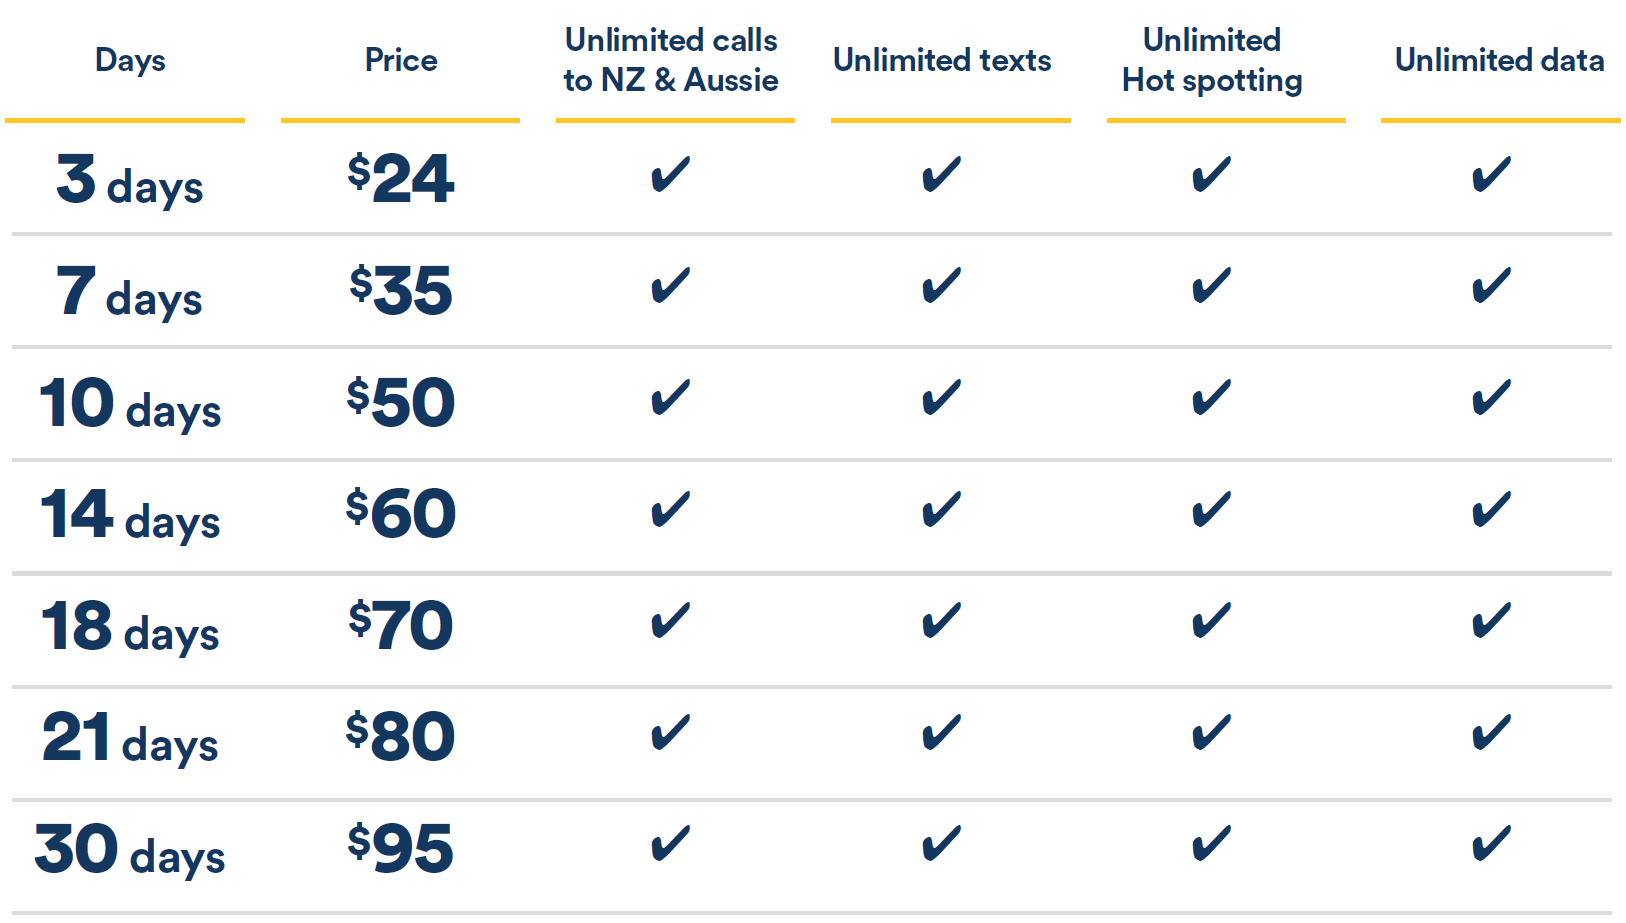Select the Days column header
Image resolution: width=1626 pixels, height=923 pixels.
pos(130,61)
